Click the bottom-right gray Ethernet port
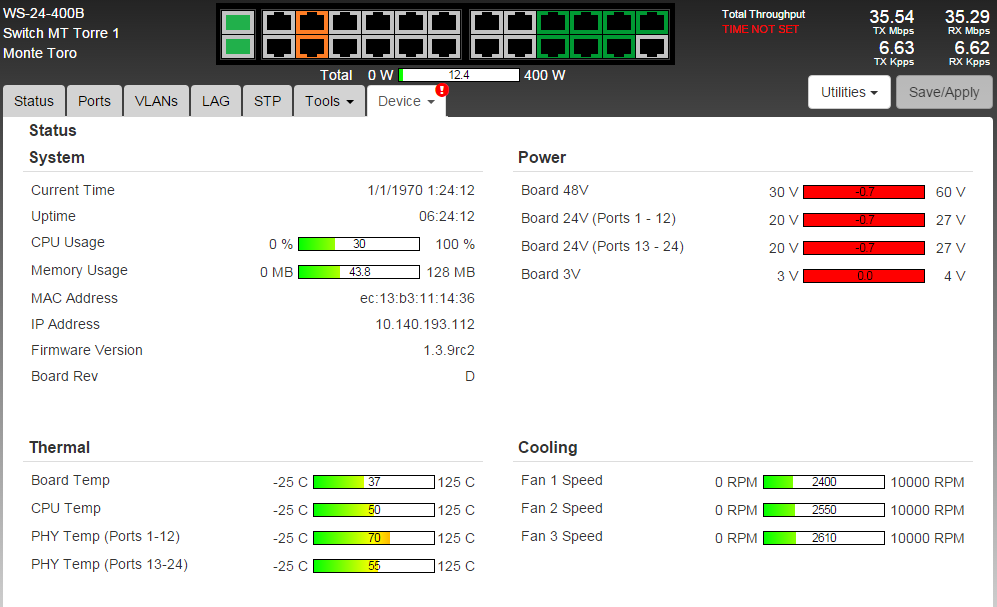 click(652, 46)
